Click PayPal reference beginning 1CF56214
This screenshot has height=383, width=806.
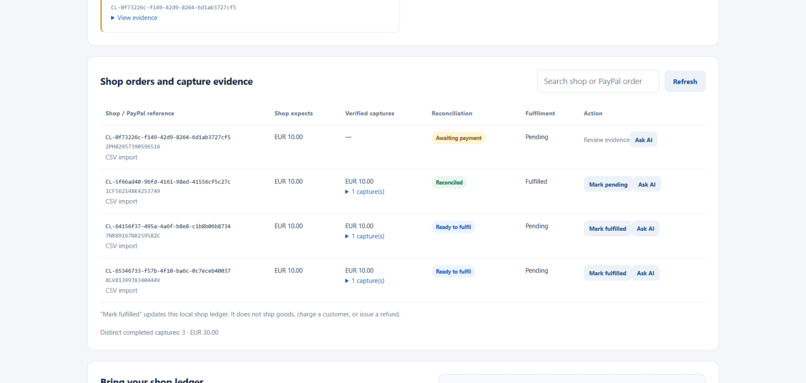pyautogui.click(x=133, y=191)
